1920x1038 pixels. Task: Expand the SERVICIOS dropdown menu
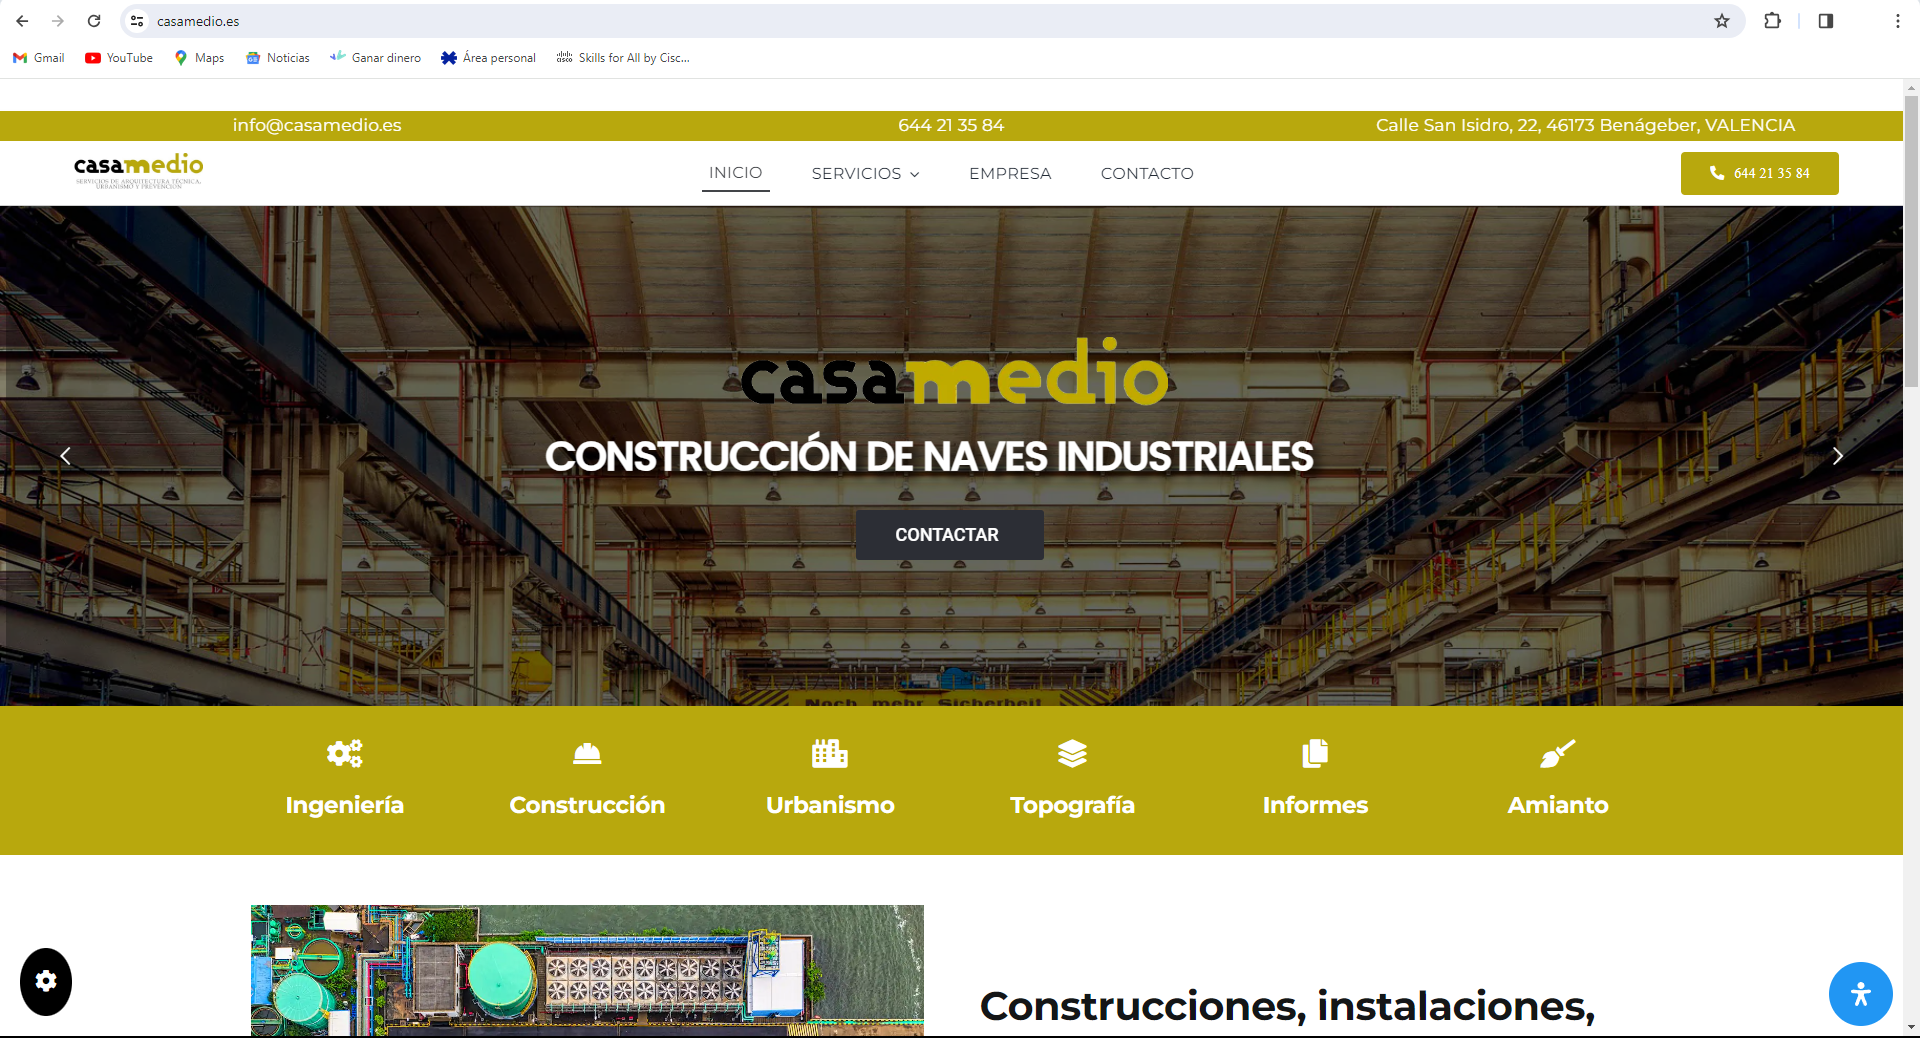pos(865,174)
